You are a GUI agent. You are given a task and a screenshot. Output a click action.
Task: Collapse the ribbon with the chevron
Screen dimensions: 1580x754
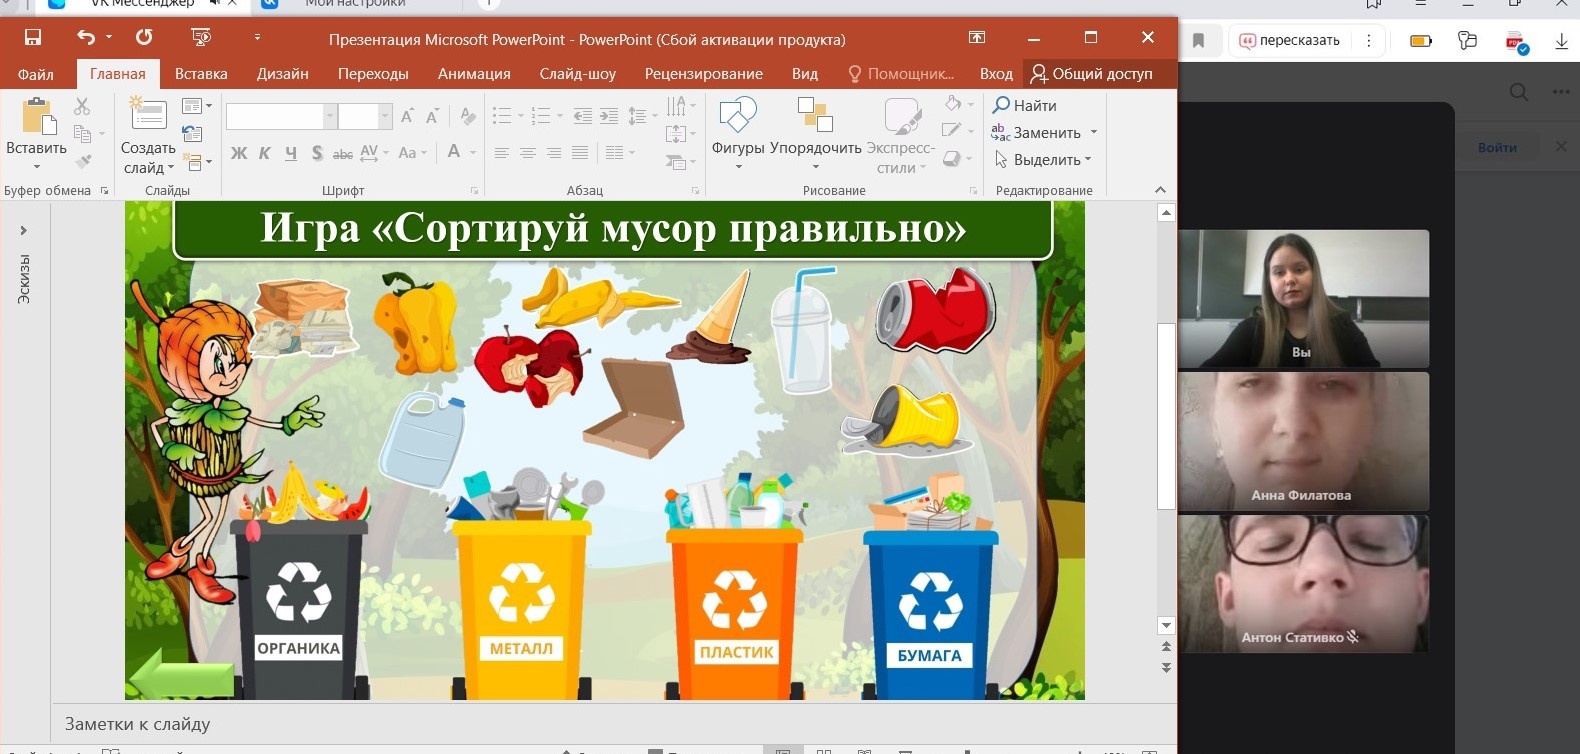pyautogui.click(x=1160, y=190)
